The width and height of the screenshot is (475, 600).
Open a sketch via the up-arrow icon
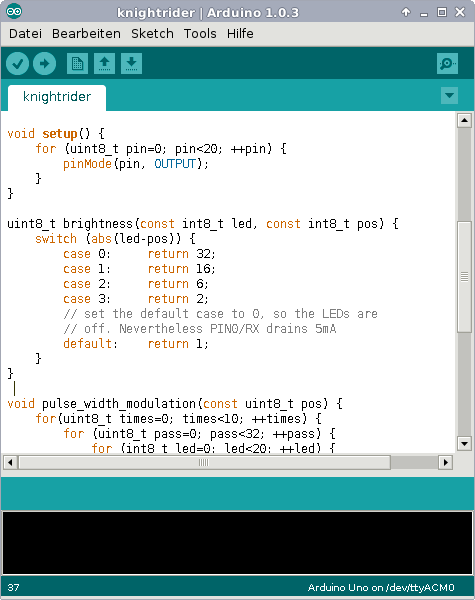[x=104, y=64]
